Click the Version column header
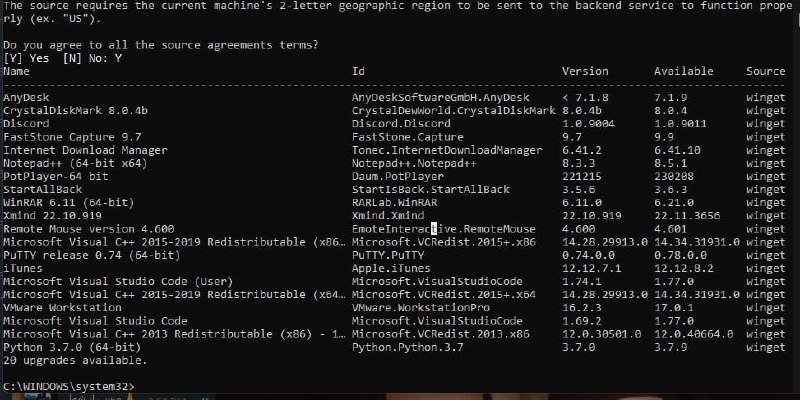 point(585,71)
